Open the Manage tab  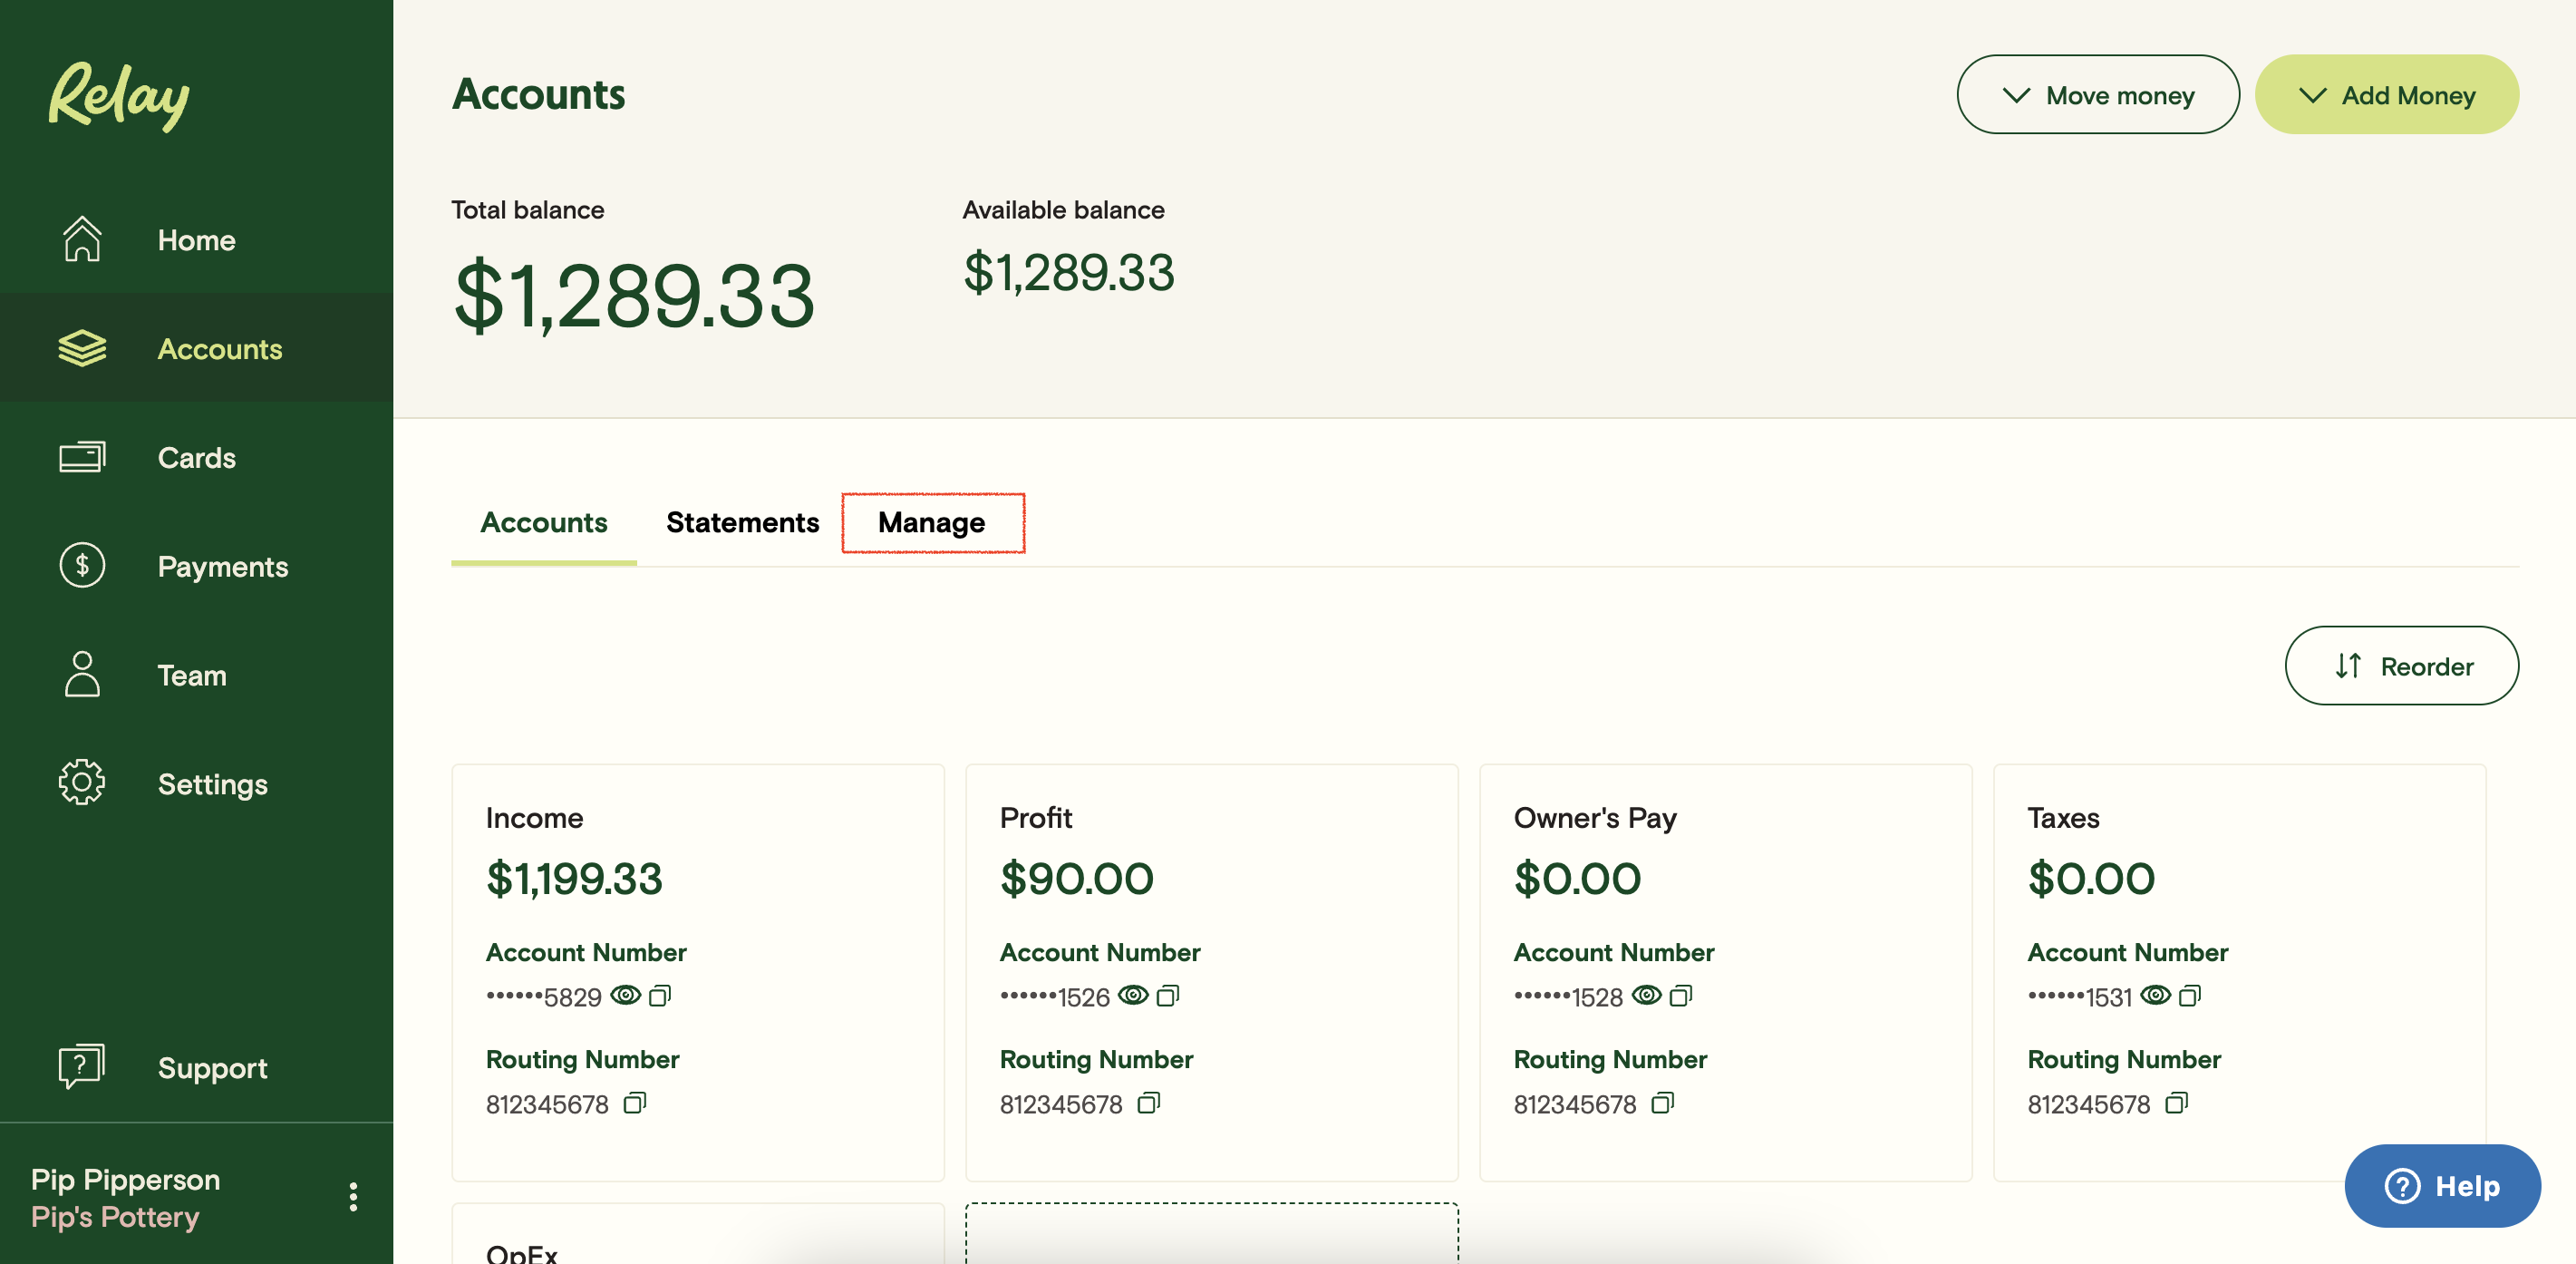pyautogui.click(x=932, y=522)
